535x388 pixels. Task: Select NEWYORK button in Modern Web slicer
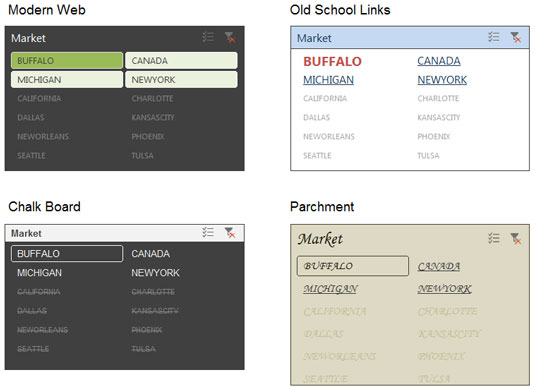point(181,80)
